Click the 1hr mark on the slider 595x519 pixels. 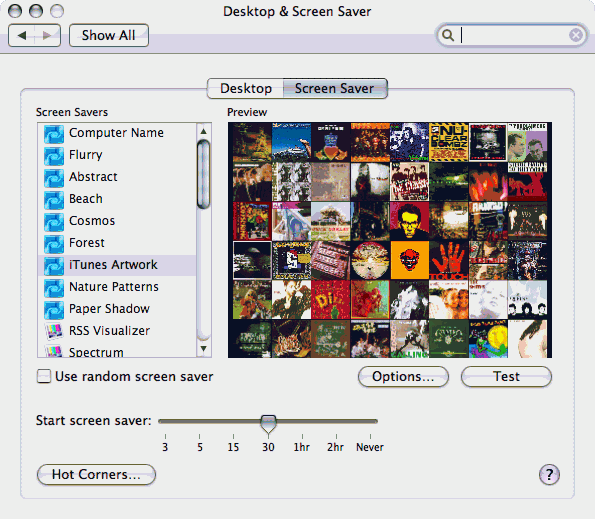302,447
